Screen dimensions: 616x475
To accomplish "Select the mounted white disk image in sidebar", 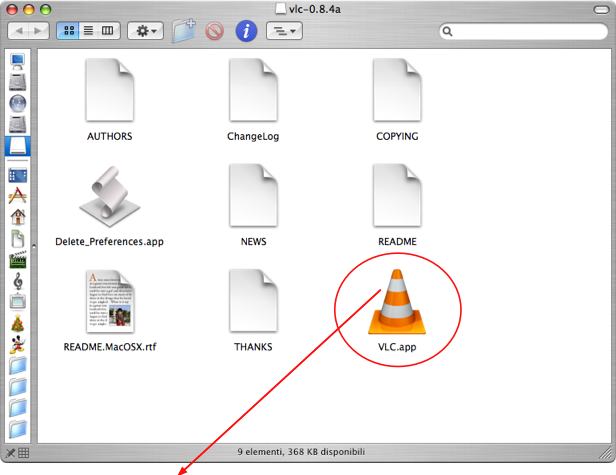I will pos(18,146).
